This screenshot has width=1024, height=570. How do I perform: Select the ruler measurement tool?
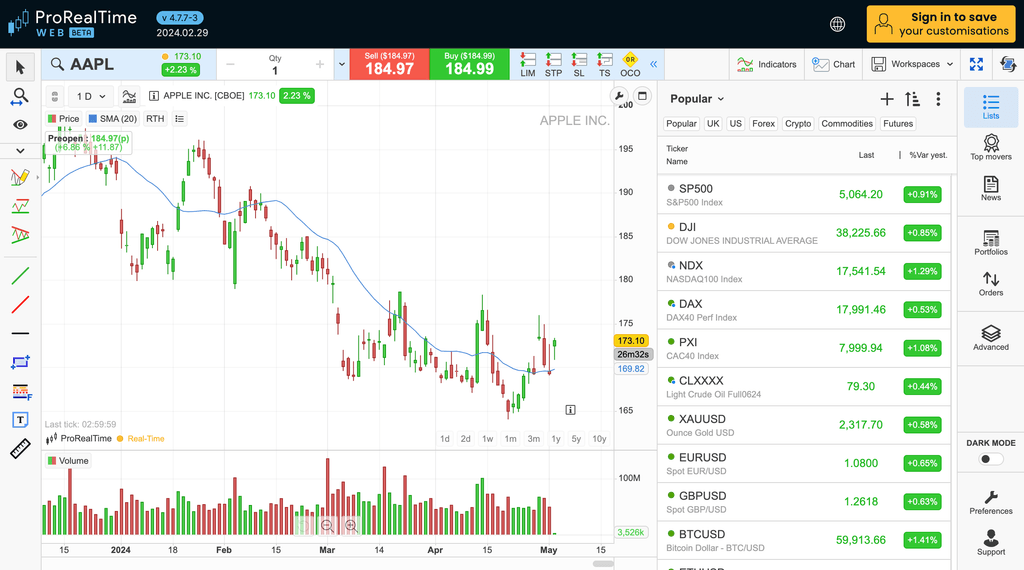point(20,449)
